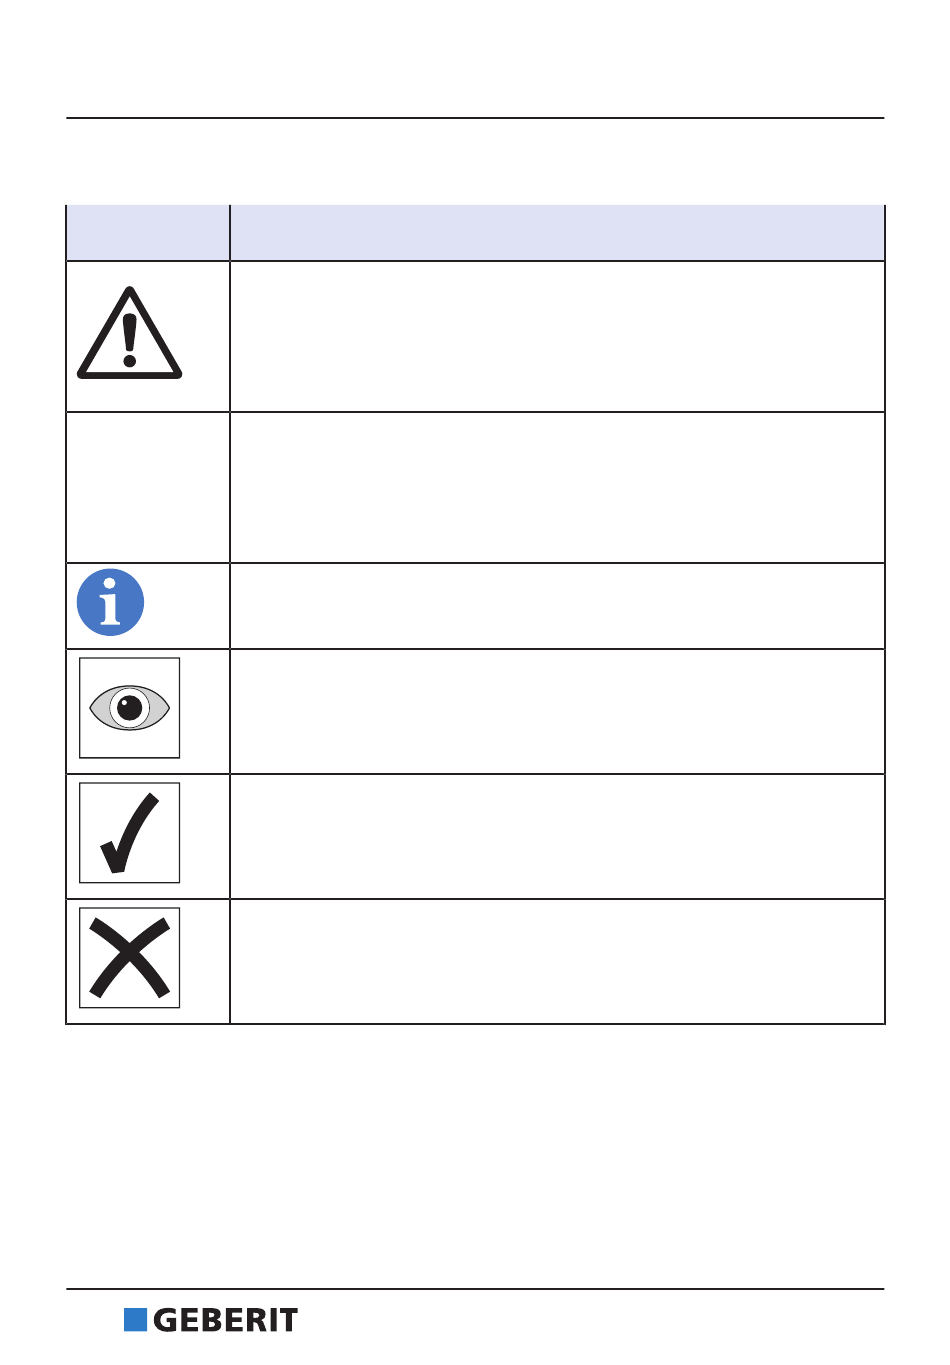This screenshot has height=1365, width=950.
Task: Click the empty description cell beside info icon
Action: point(558,607)
